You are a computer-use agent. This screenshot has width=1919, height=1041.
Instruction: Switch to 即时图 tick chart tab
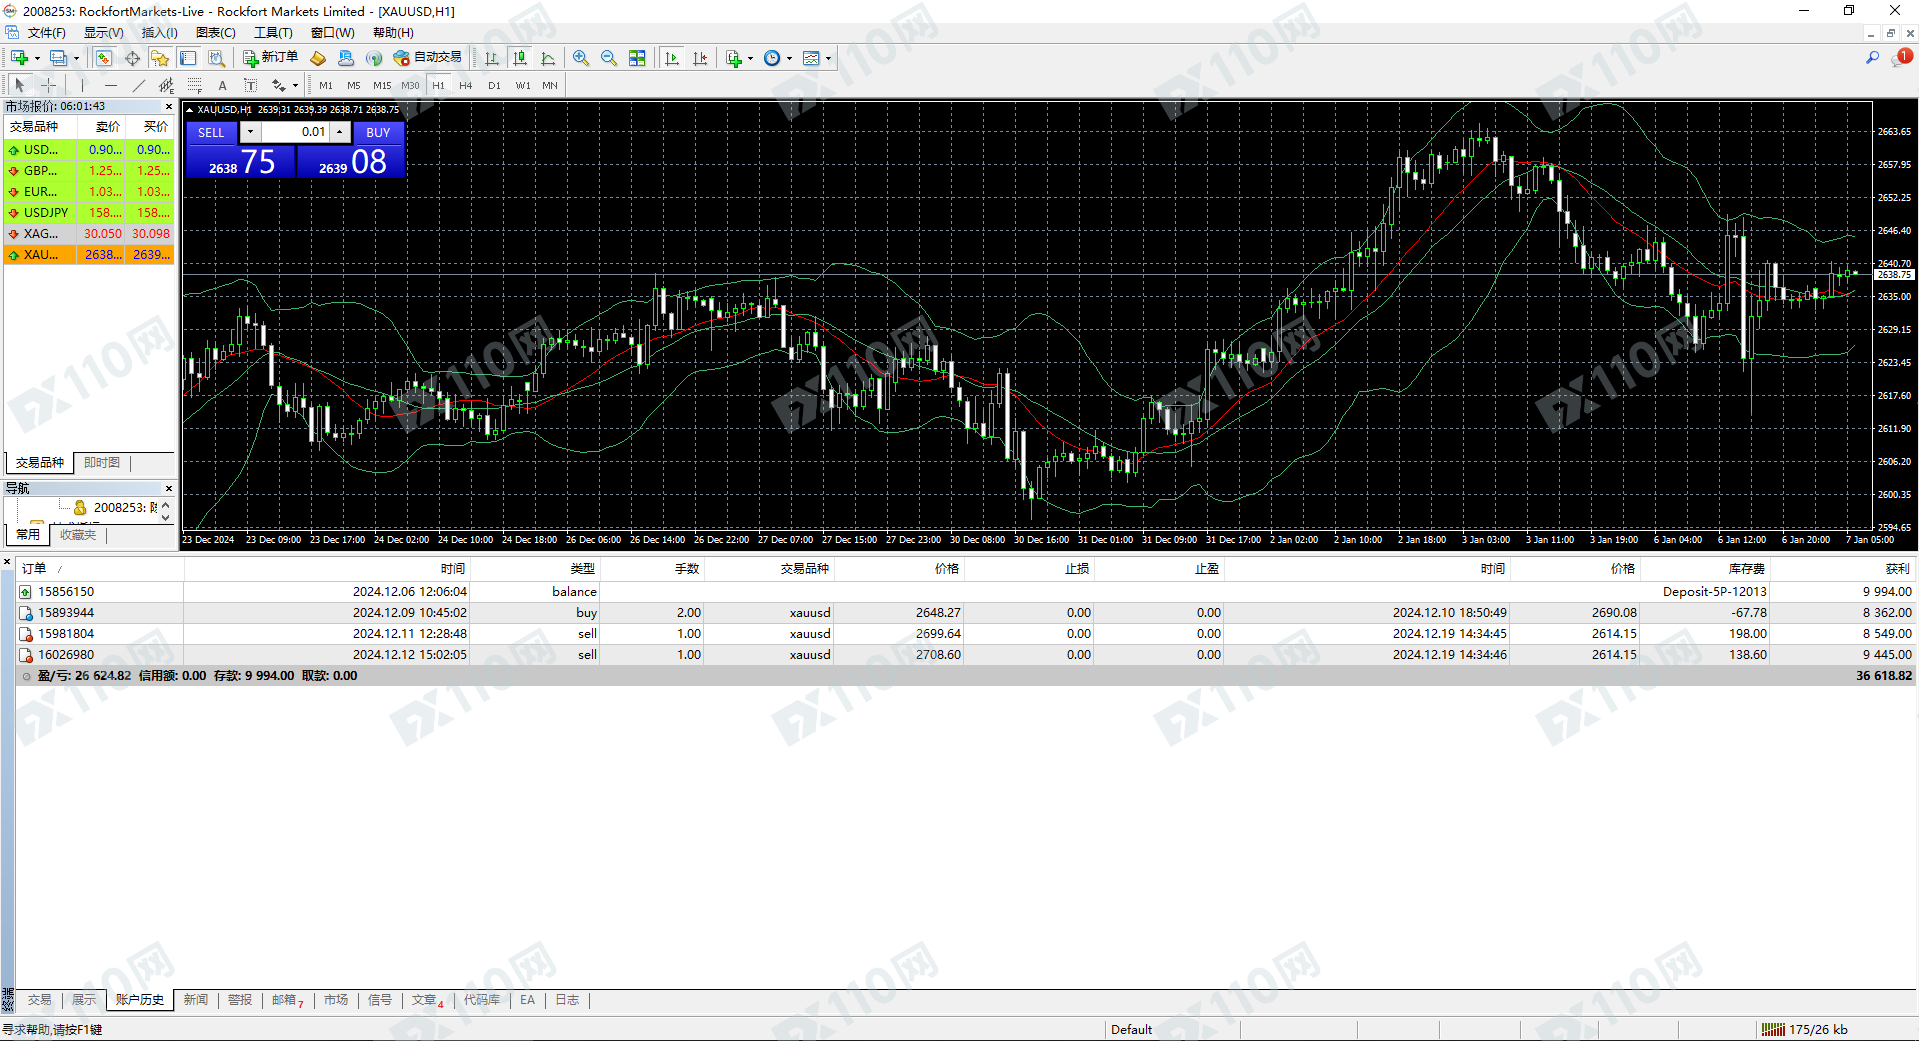pos(102,463)
